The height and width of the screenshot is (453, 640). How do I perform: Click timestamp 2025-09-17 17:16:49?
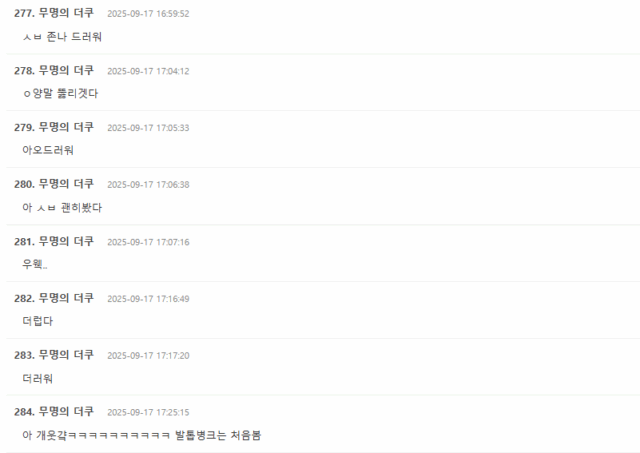coord(148,299)
